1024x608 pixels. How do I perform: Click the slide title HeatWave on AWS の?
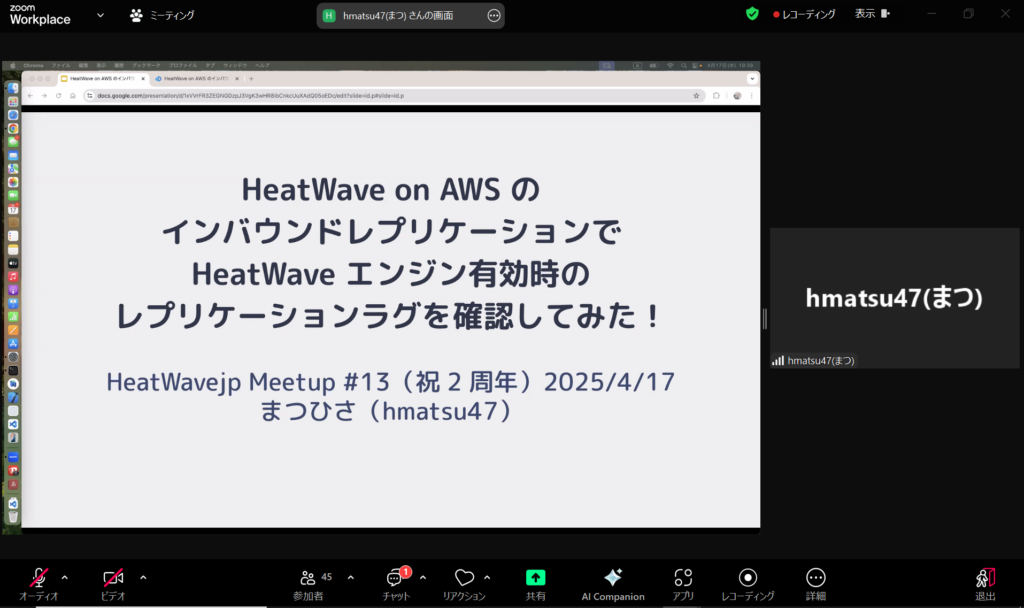point(391,189)
